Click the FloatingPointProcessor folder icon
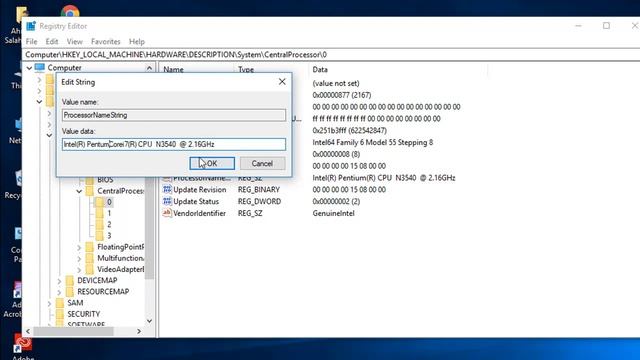 pyautogui.click(x=90, y=247)
